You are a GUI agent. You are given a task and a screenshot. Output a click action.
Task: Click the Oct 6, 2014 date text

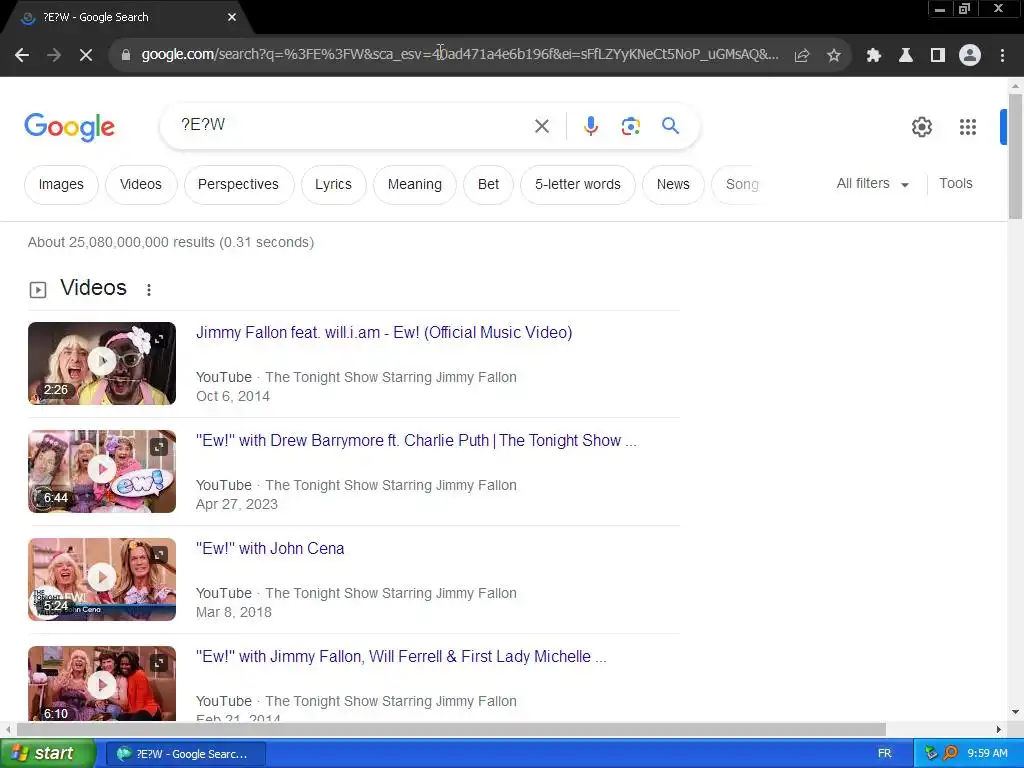click(x=233, y=396)
